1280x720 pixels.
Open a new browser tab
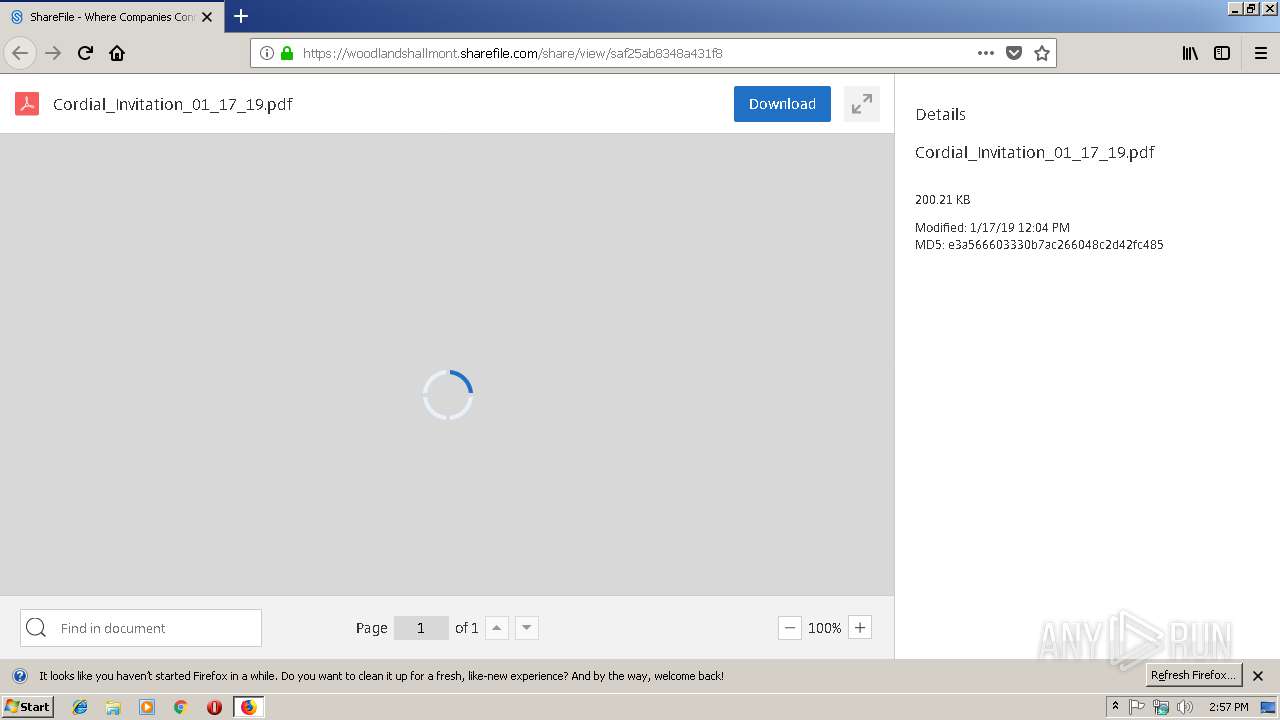[x=241, y=16]
